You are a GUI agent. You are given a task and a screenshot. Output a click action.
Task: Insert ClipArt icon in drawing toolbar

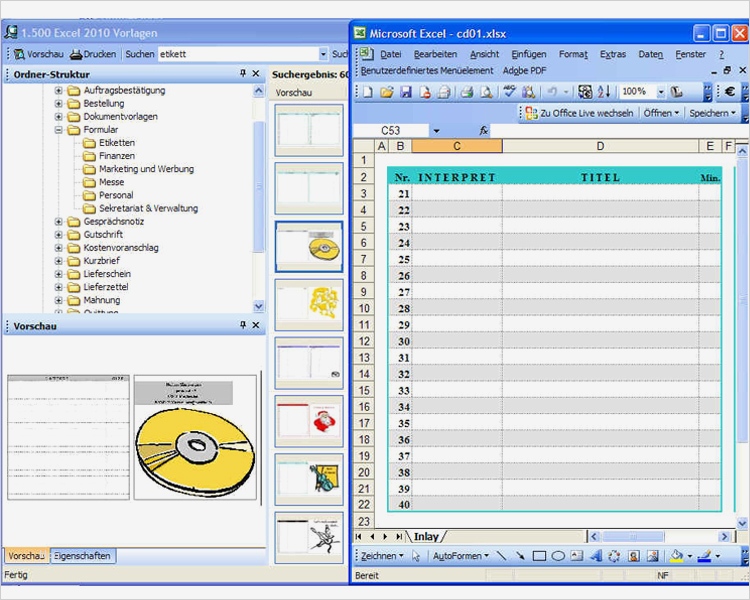pyautogui.click(x=634, y=556)
